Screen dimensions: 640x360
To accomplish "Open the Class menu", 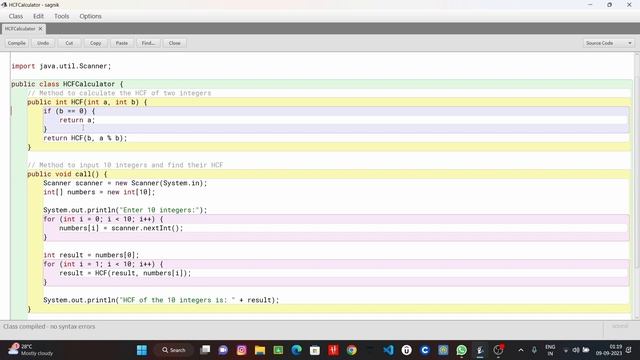I will coord(16,16).
